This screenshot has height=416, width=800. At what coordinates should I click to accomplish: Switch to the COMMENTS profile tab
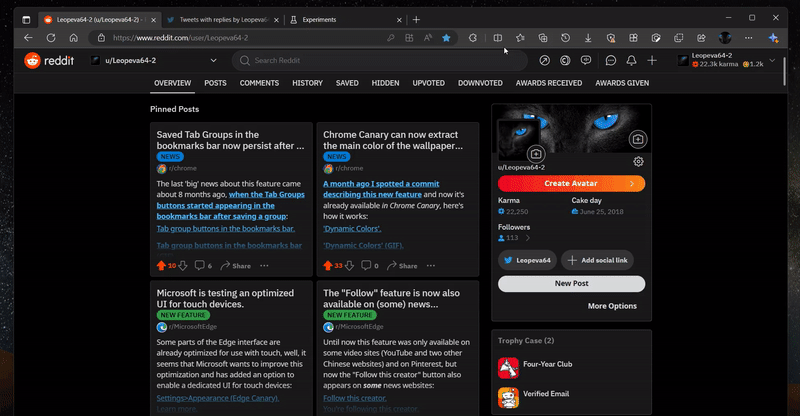point(259,83)
